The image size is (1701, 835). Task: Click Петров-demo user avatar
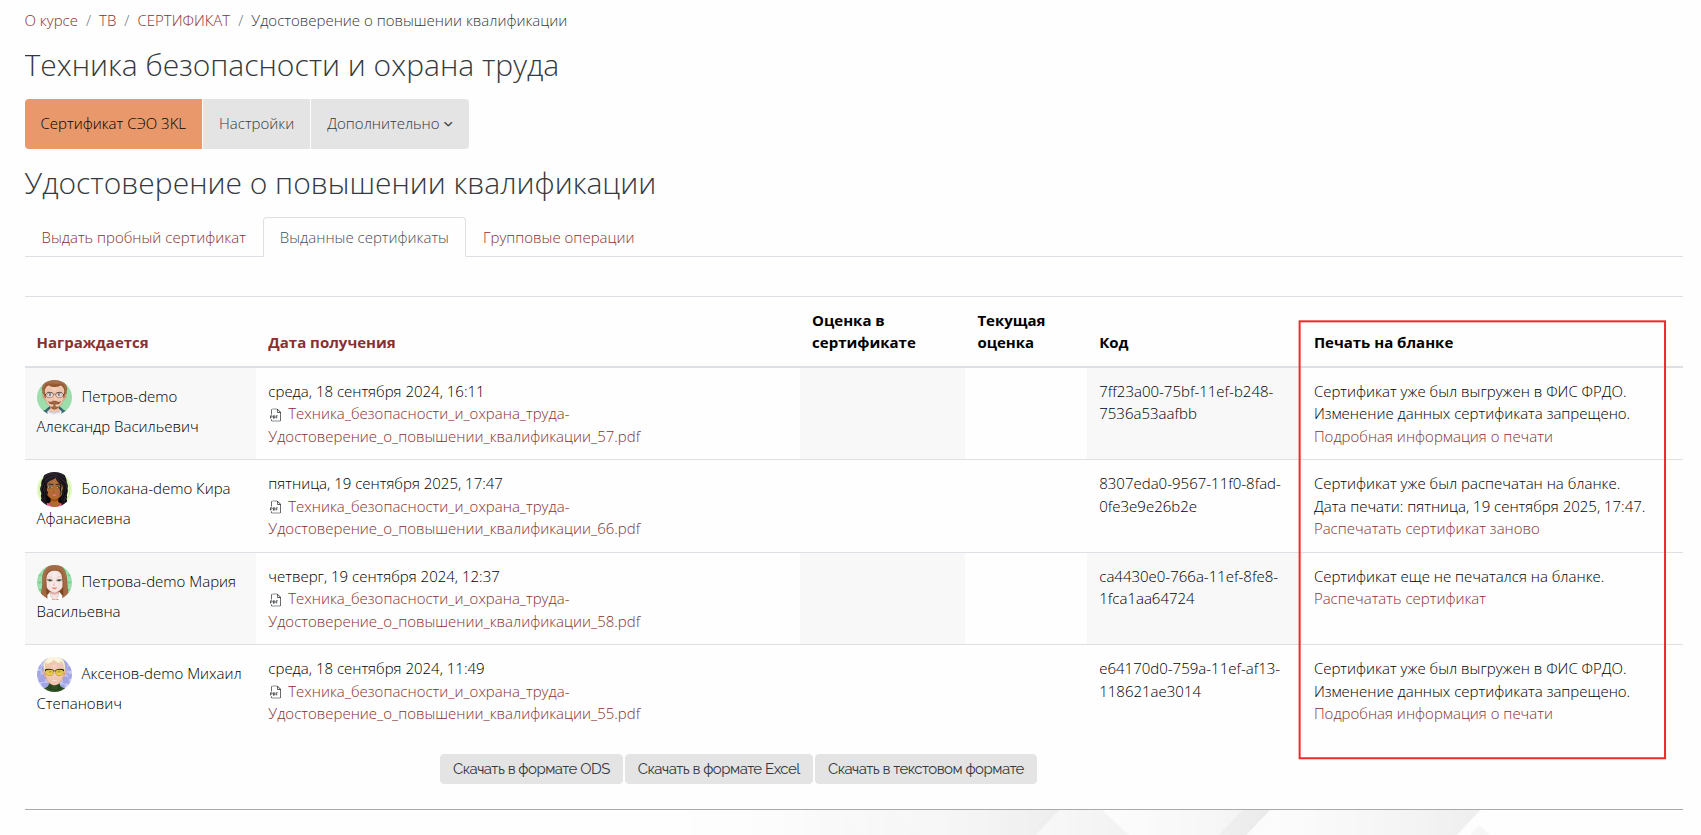[x=54, y=397]
